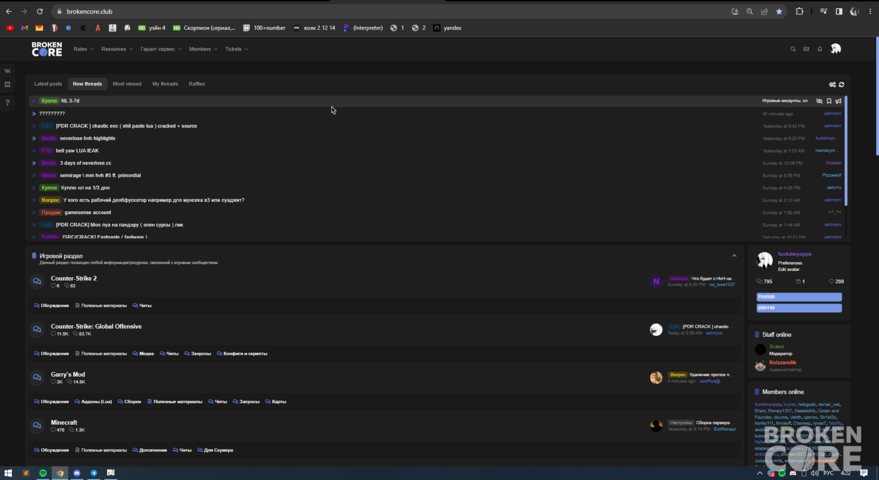This screenshot has height=480, width=879.
Task: Open the conversations envelope icon
Action: coord(806,49)
